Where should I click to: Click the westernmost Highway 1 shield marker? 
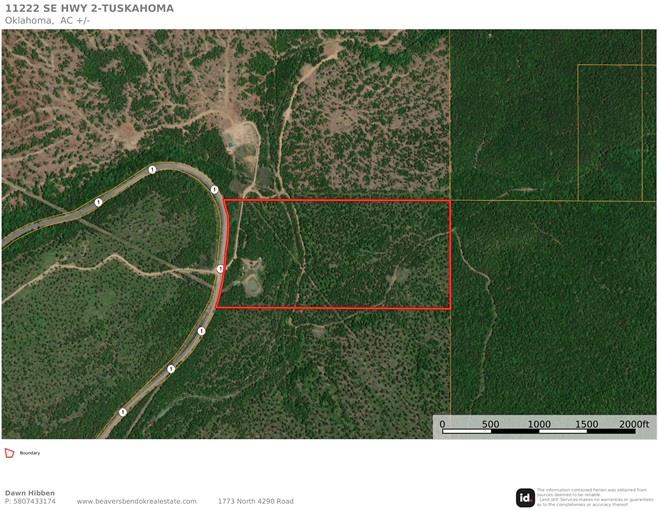(x=98, y=202)
